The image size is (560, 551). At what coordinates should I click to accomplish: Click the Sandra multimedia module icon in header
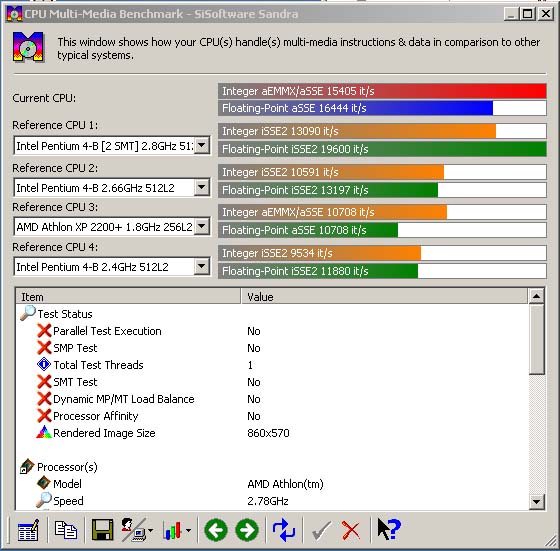(28, 47)
